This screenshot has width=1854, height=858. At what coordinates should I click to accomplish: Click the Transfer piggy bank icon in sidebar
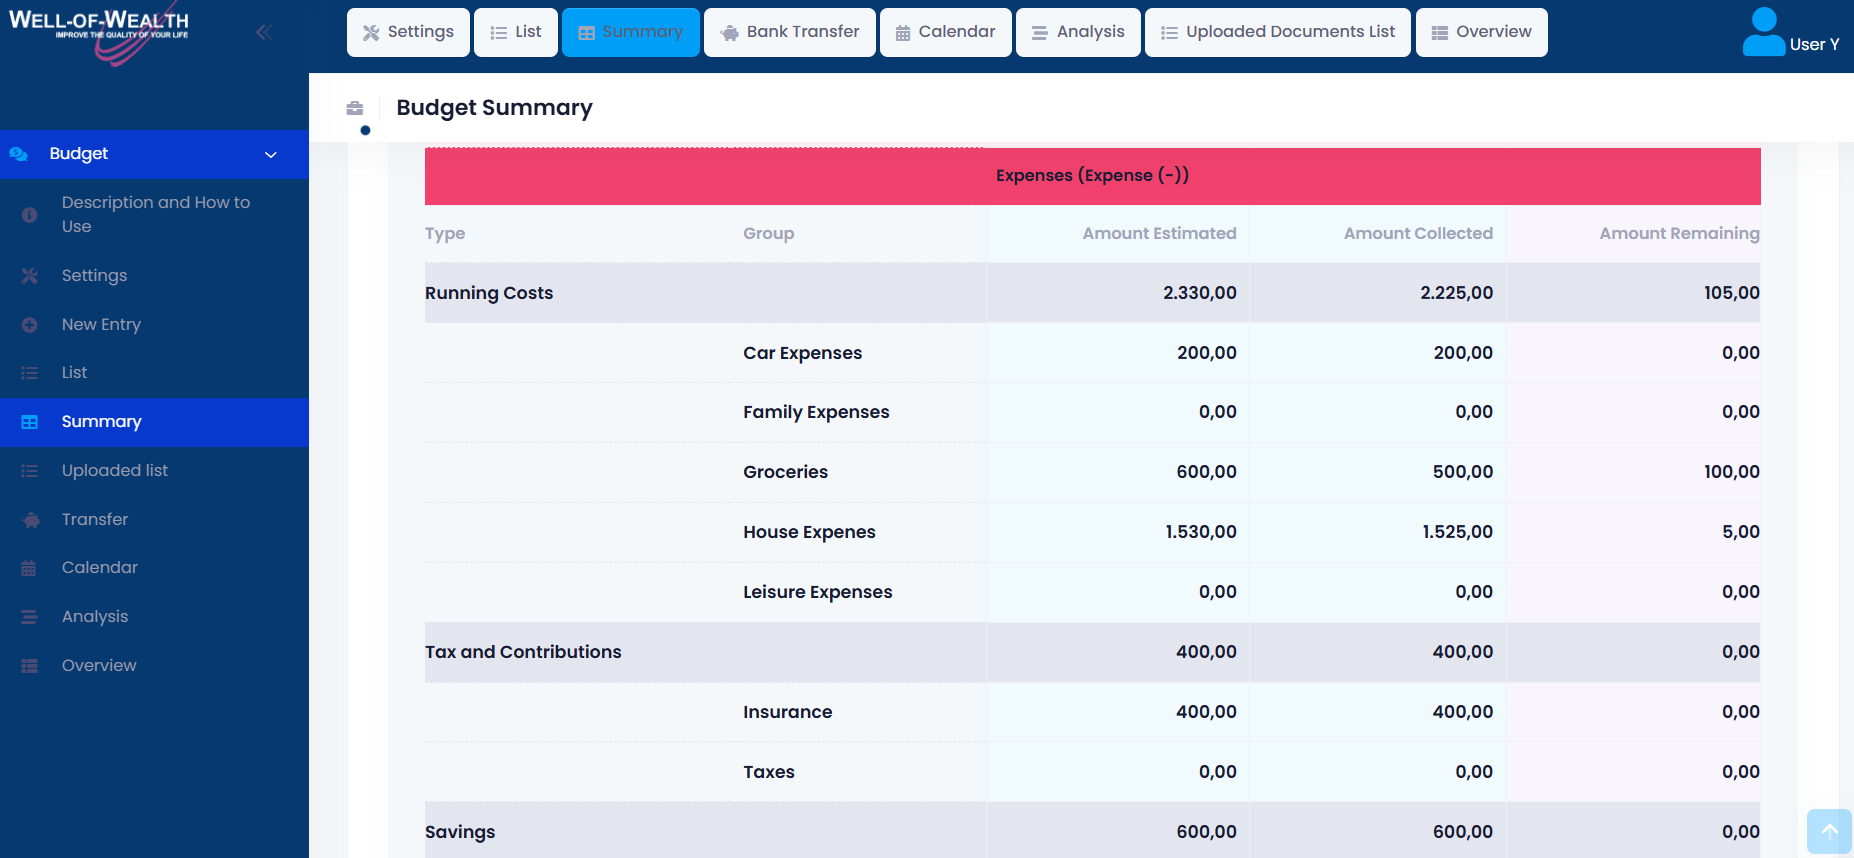pyautogui.click(x=31, y=520)
